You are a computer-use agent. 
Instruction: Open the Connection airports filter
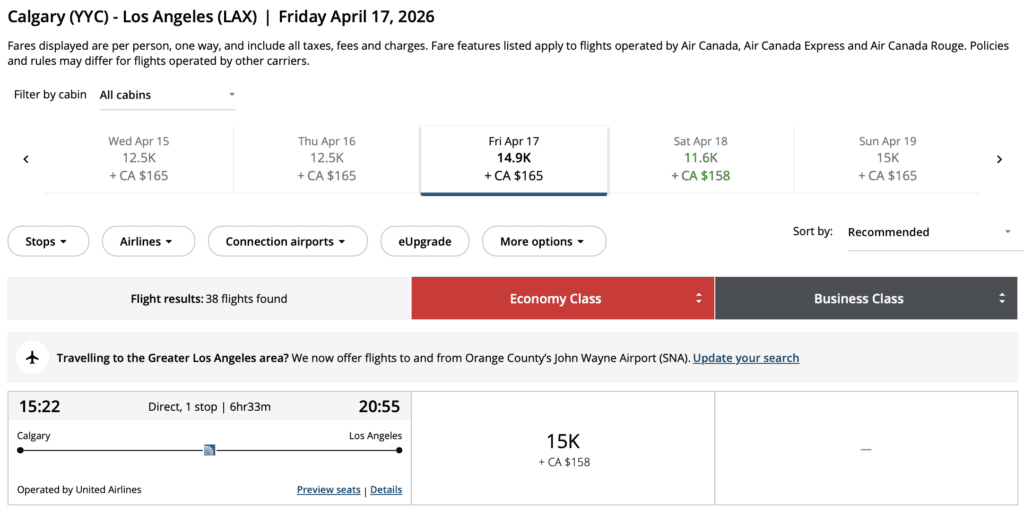pos(287,241)
